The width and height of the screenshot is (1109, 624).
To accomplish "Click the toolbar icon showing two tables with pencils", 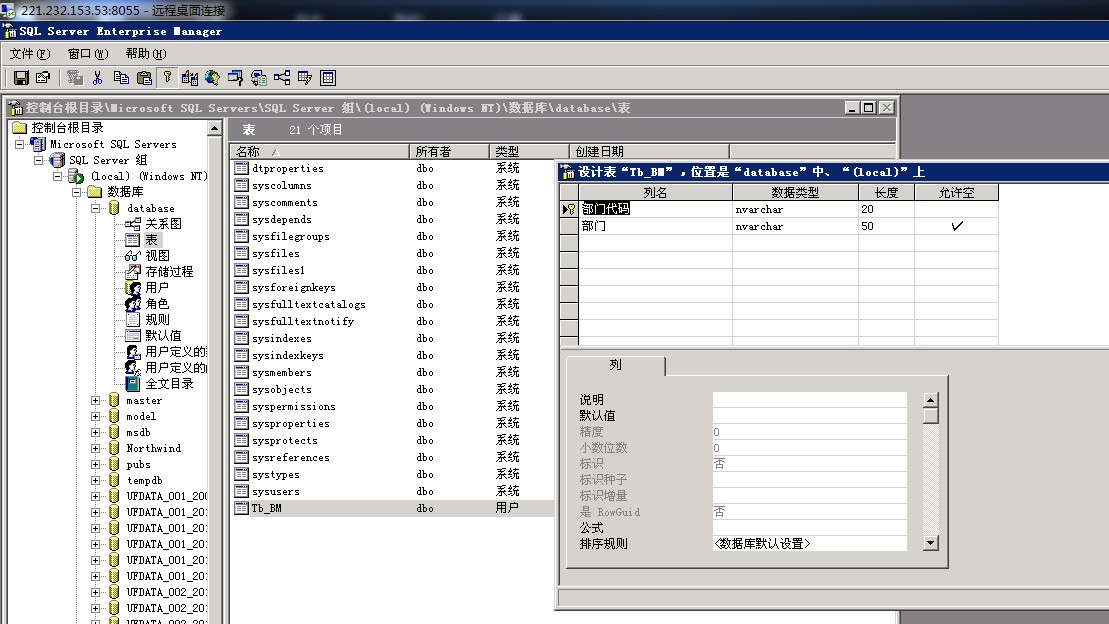I will click(190, 78).
